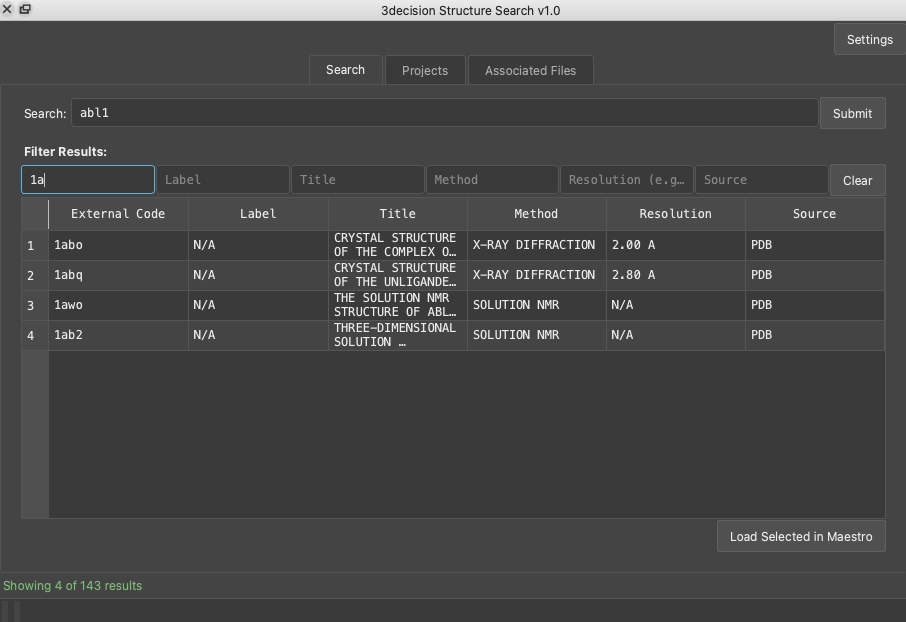The width and height of the screenshot is (906, 622).
Task: Select row header number 3
Action: click(x=35, y=305)
